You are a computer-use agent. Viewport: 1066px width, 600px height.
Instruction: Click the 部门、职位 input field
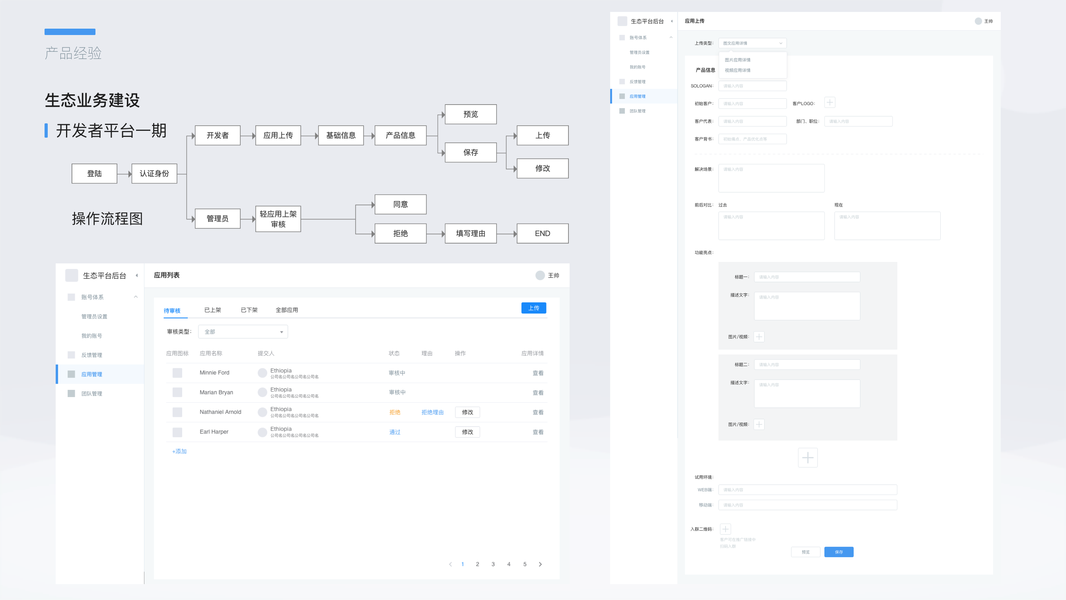tap(858, 121)
